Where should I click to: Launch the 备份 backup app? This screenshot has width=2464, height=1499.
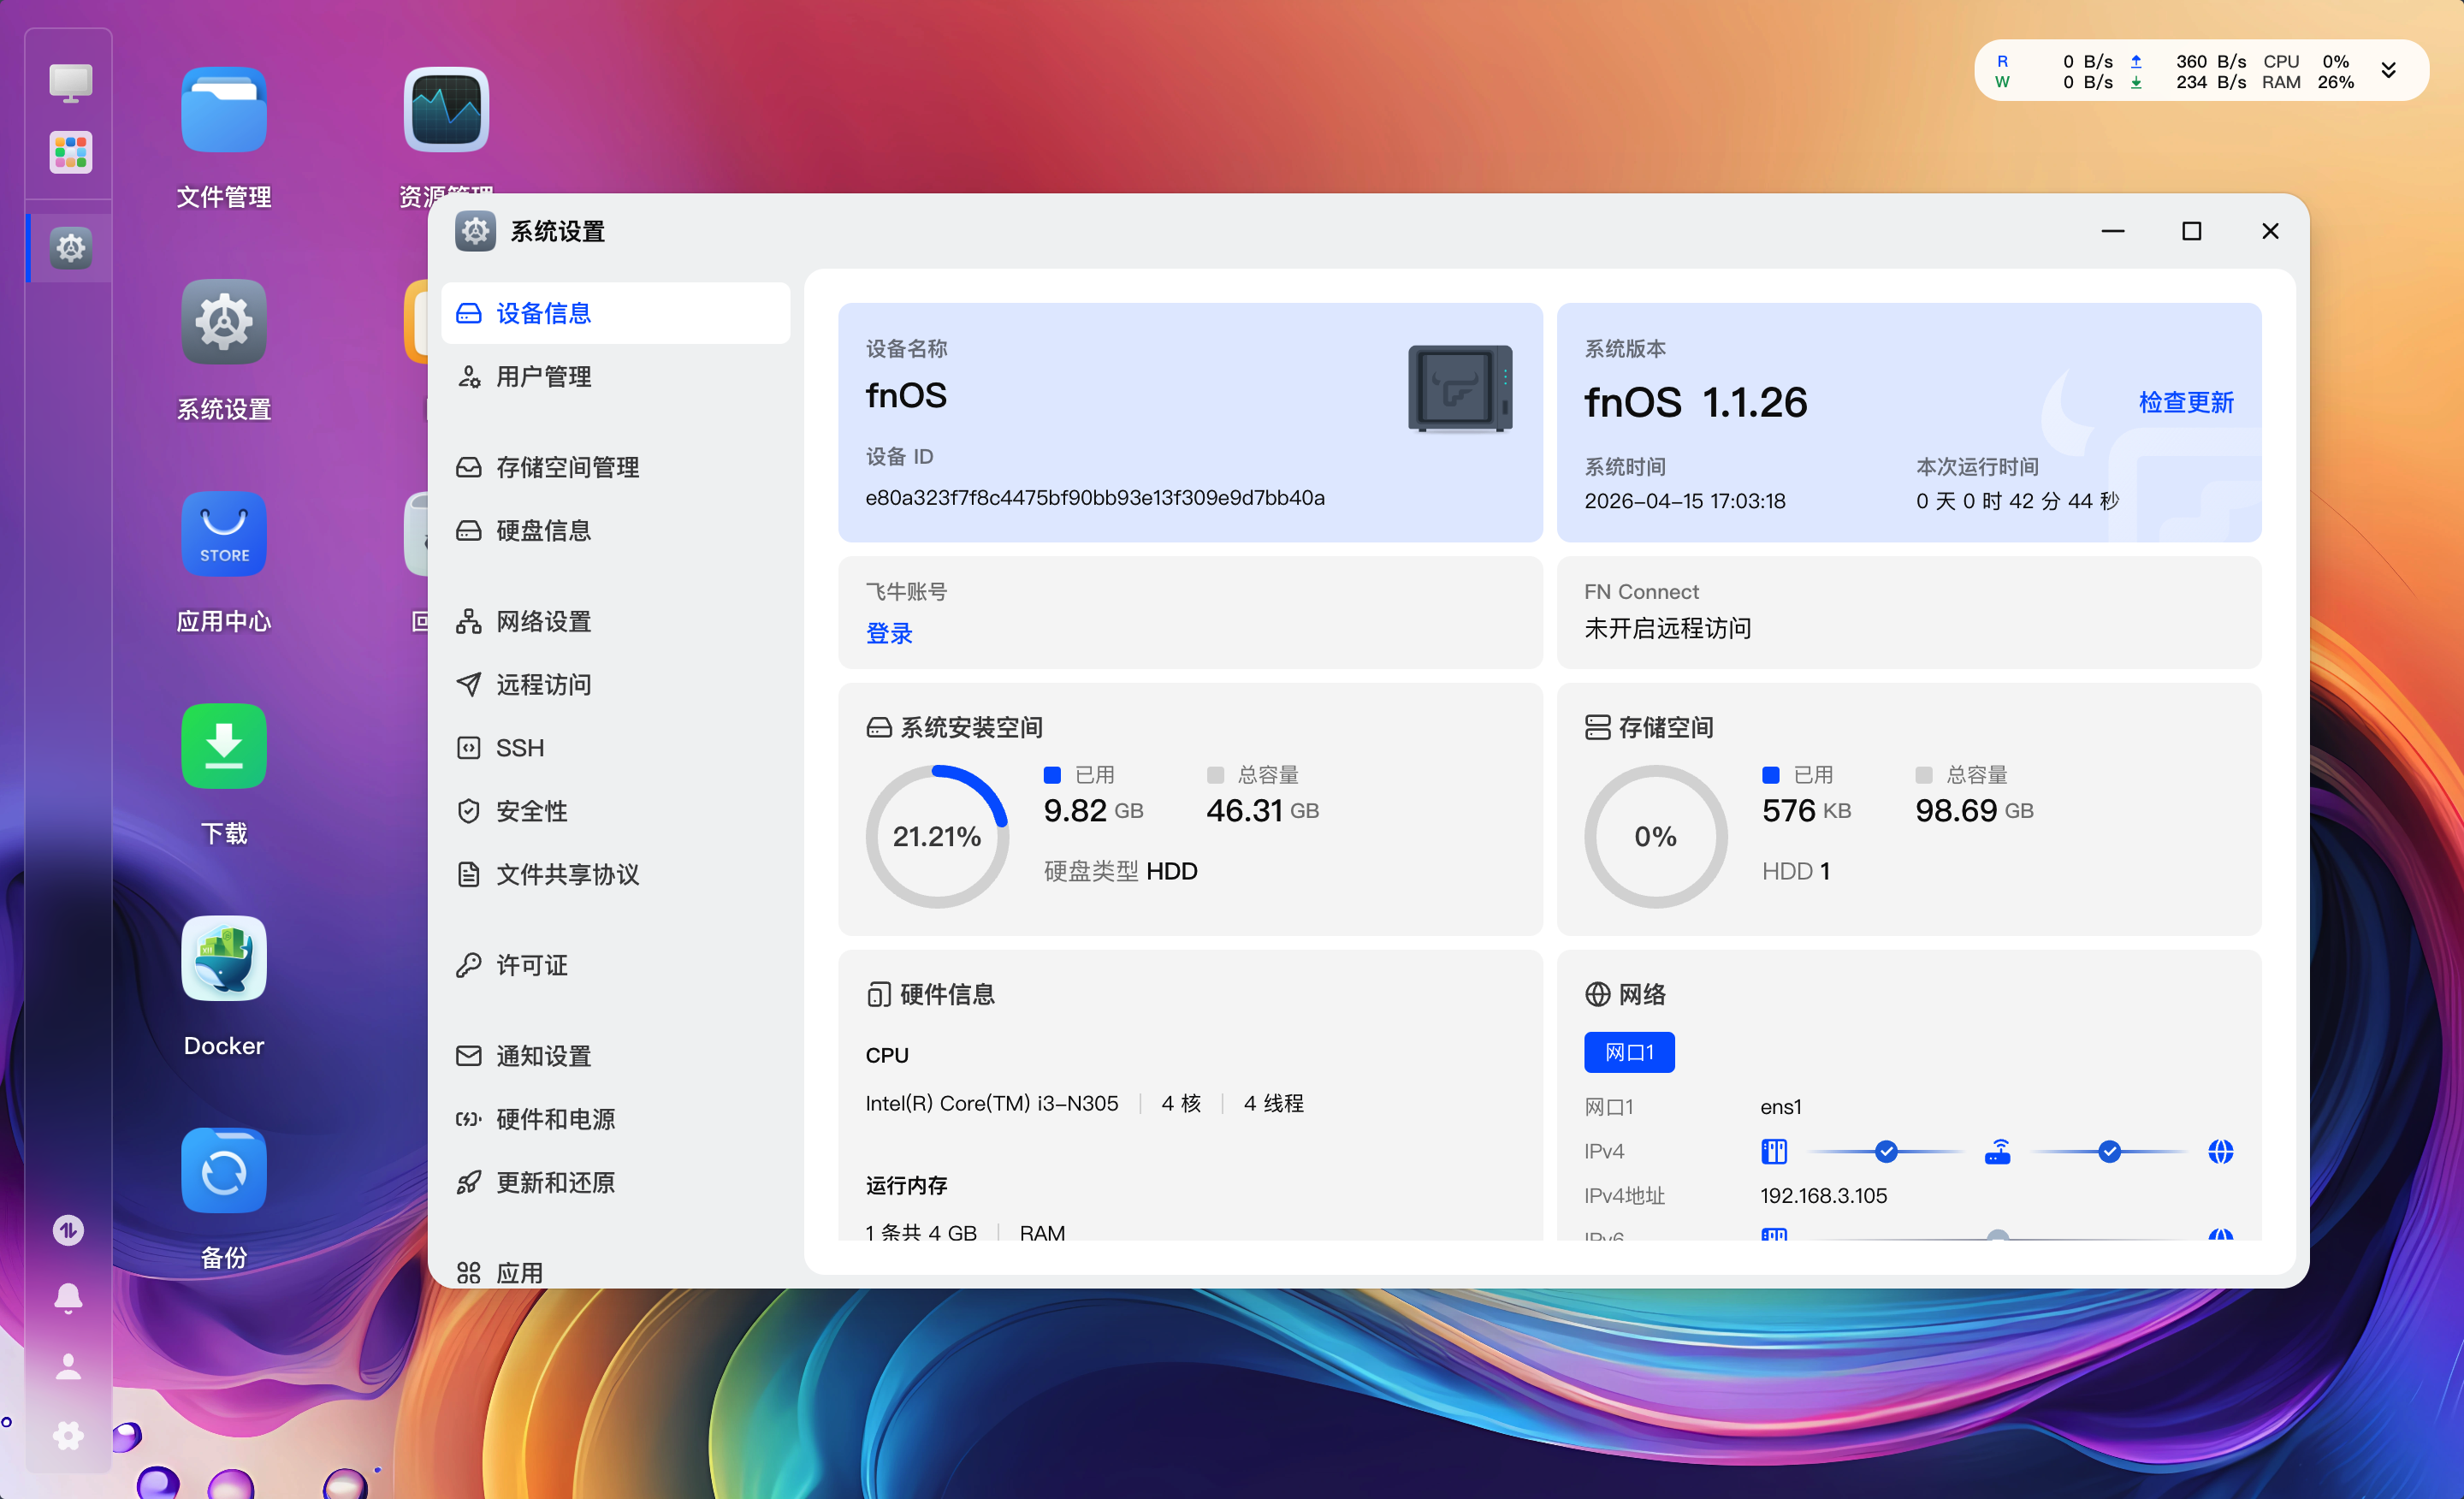(224, 1170)
